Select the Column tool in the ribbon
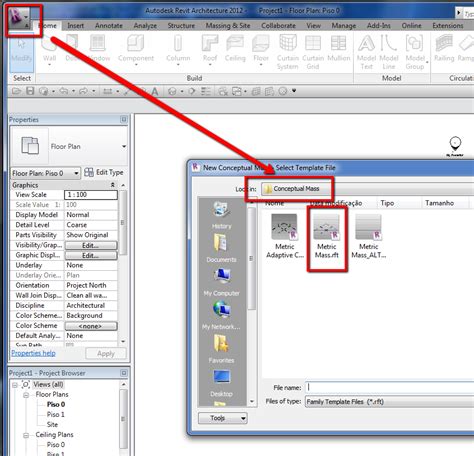This screenshot has width=474, height=456. tap(178, 48)
